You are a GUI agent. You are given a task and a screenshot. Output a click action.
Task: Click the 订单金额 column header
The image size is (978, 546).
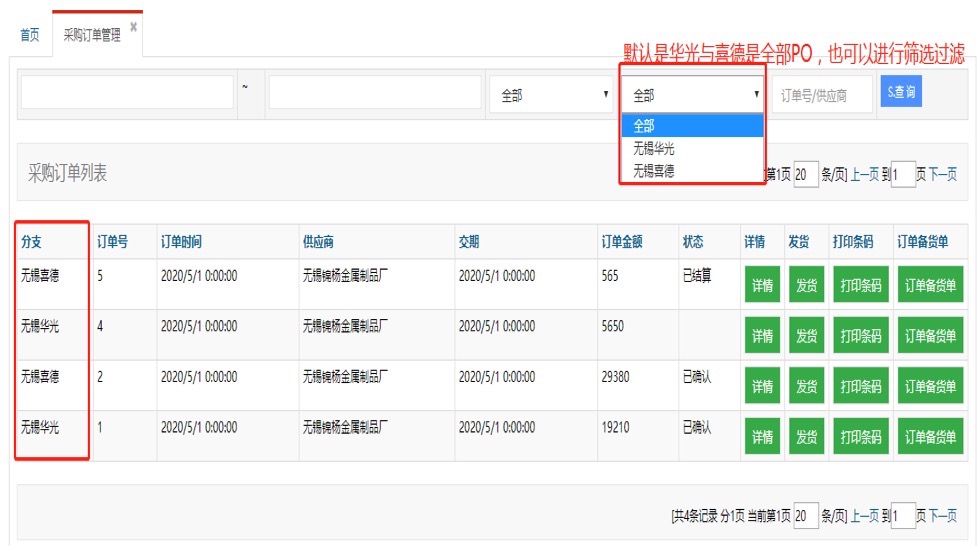tap(622, 242)
